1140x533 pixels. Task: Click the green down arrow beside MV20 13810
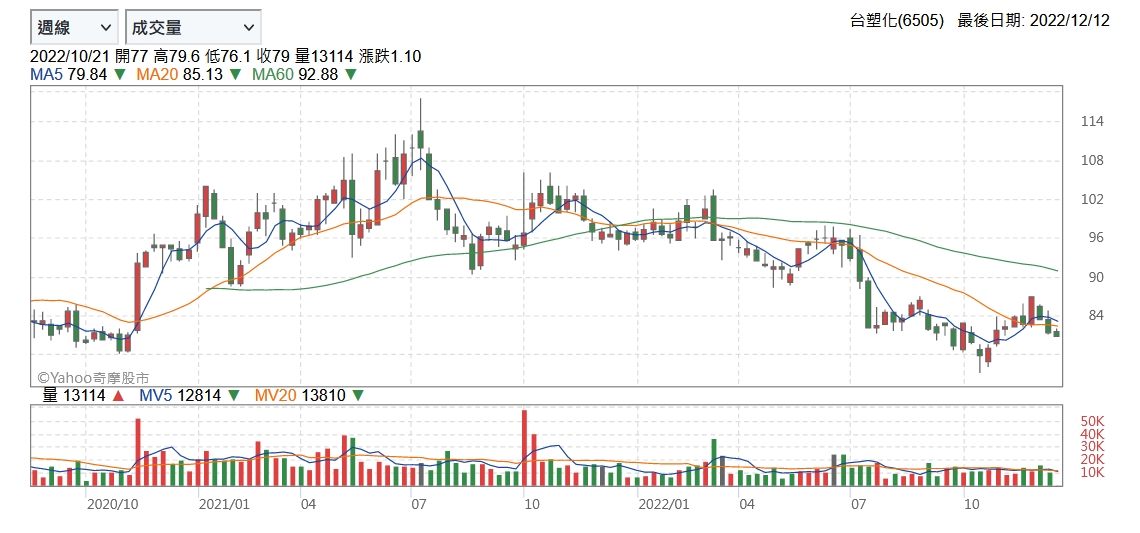(358, 396)
